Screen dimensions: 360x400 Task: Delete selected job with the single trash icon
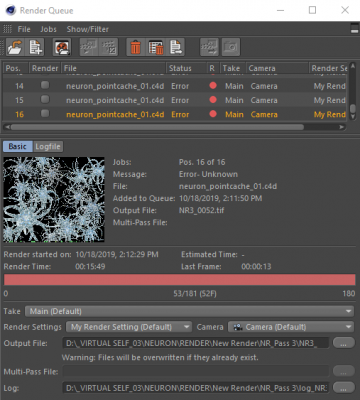click(135, 47)
